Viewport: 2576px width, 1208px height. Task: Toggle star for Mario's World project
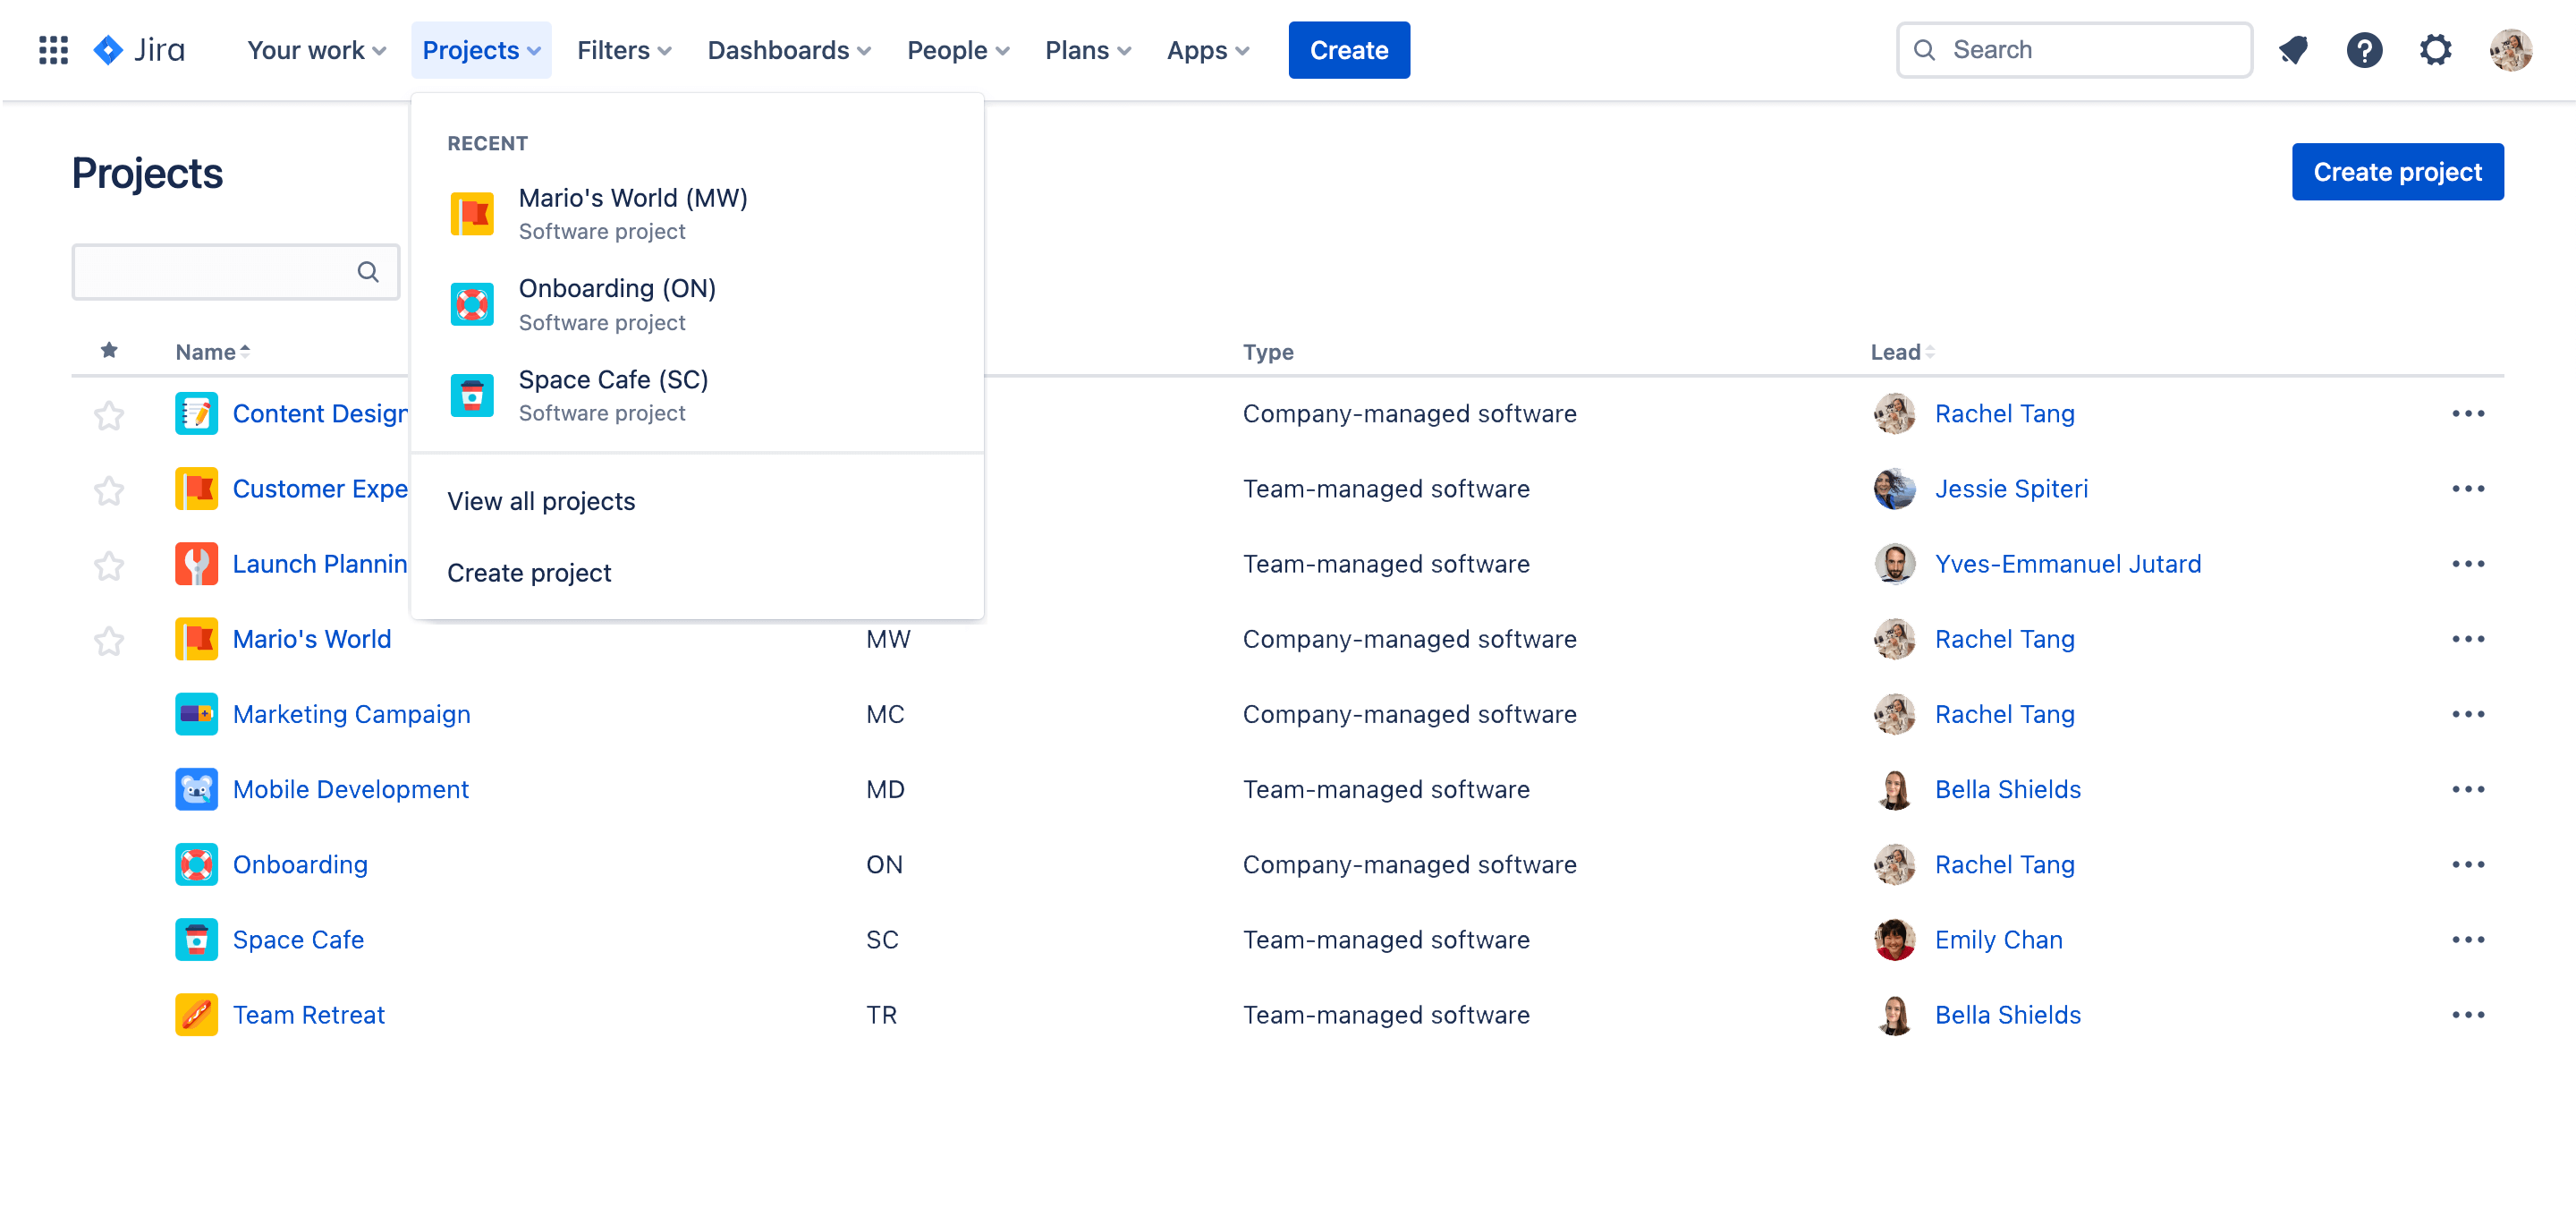pyautogui.click(x=110, y=639)
